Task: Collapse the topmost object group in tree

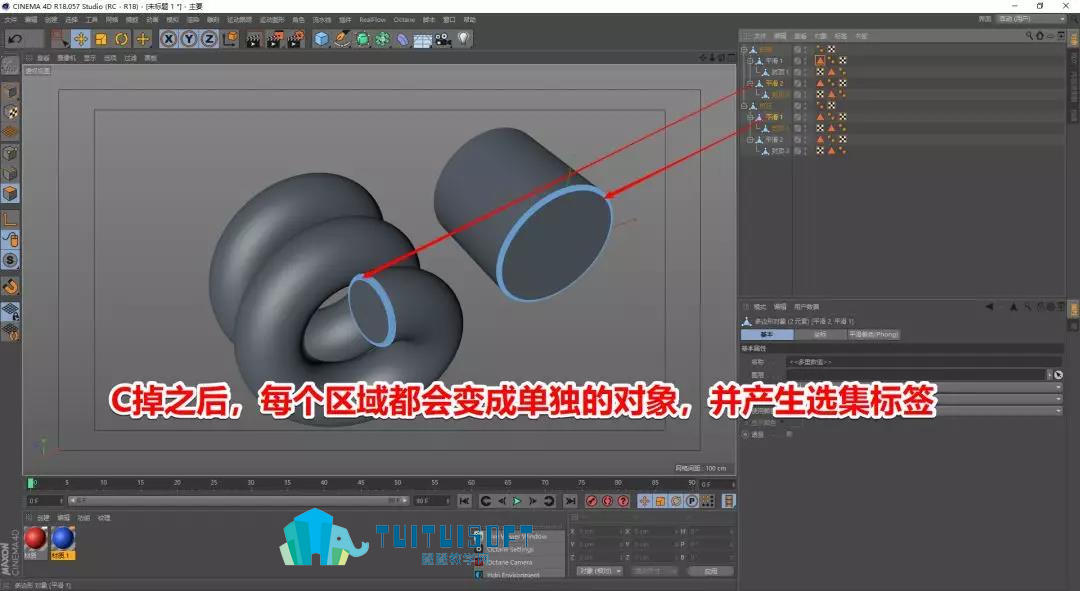Action: tap(744, 50)
